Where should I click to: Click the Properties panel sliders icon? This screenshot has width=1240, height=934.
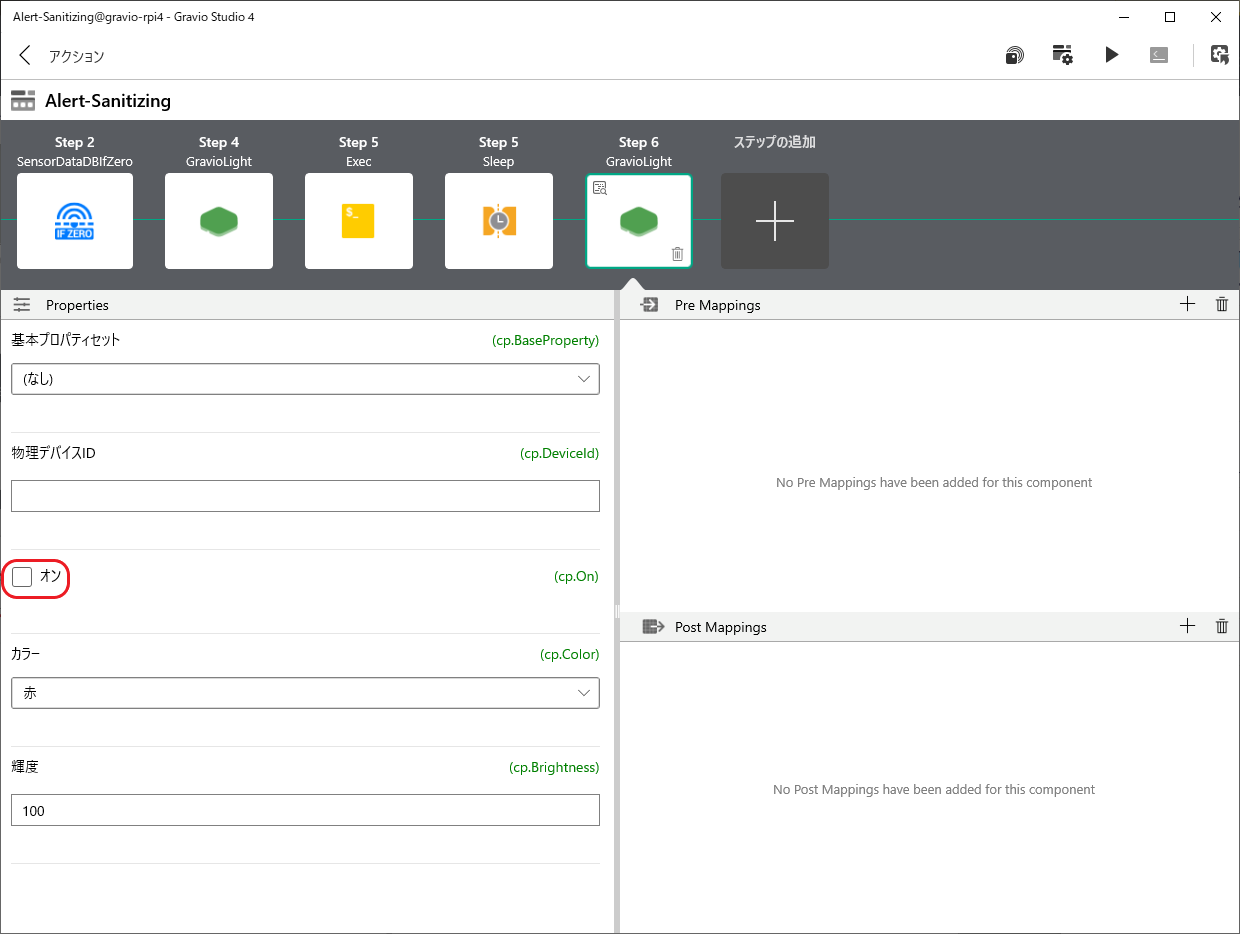click(x=22, y=305)
